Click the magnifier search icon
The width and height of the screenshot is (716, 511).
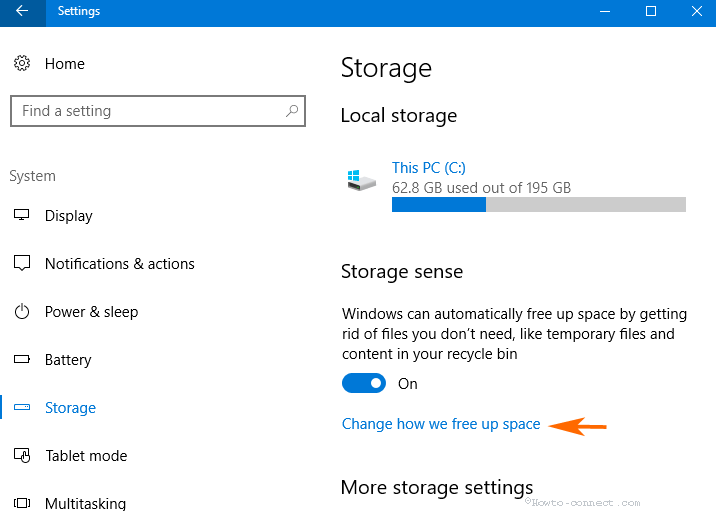[292, 111]
